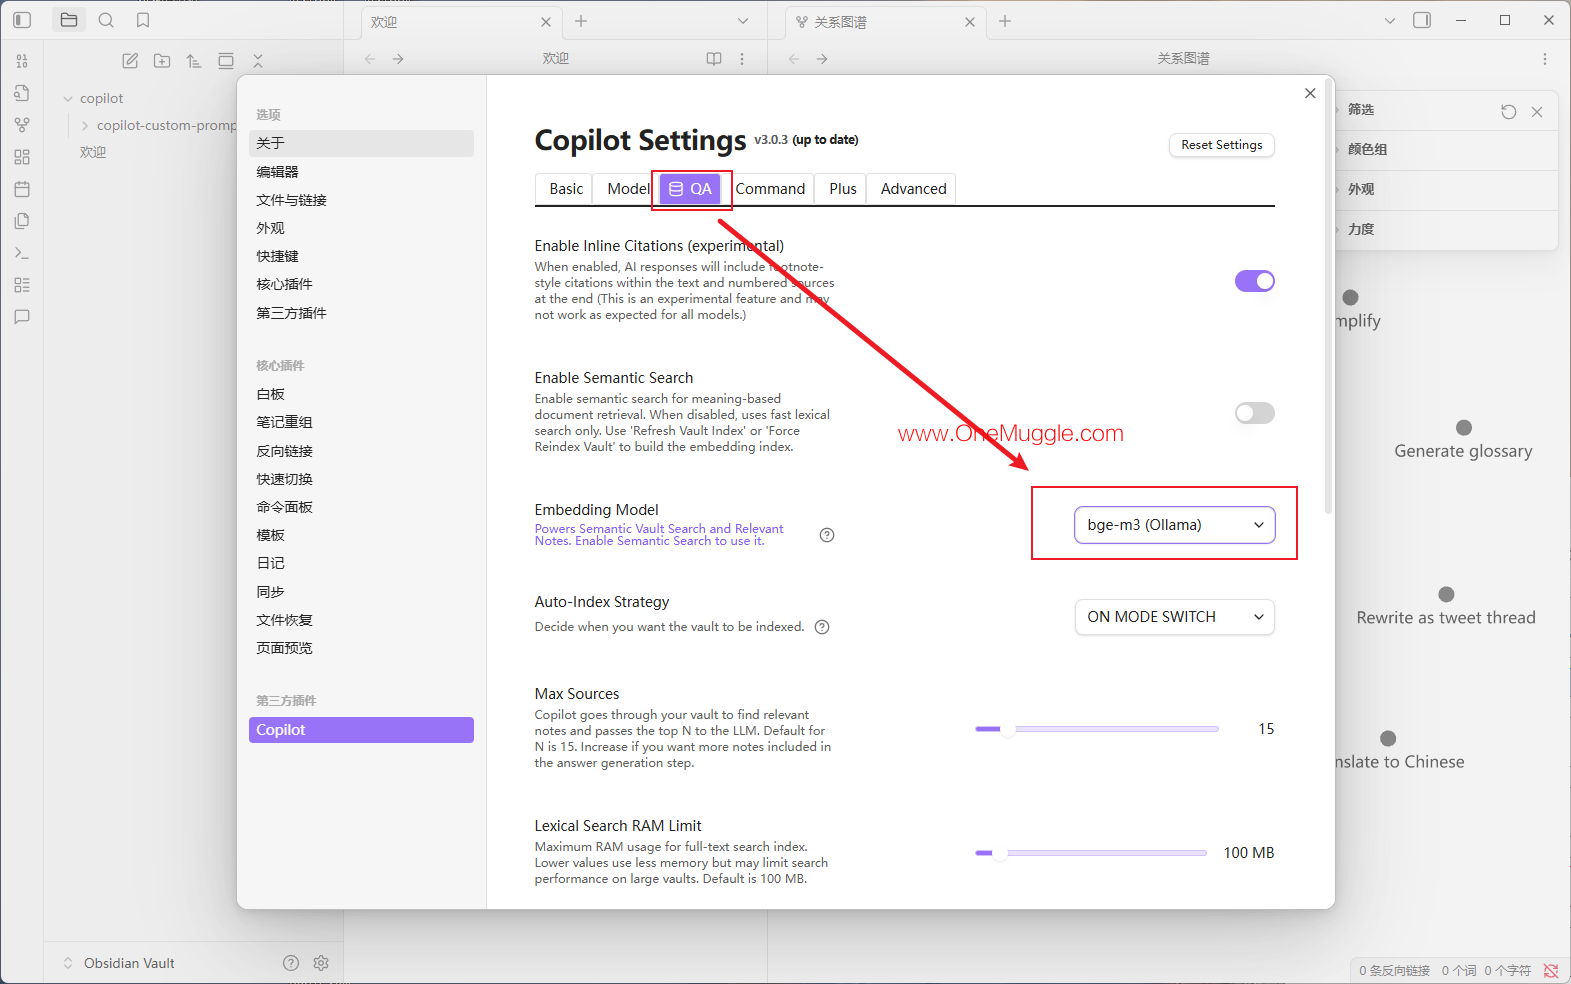Select Copilot plugin settings entry
Screen dimensions: 1571x984
[x=361, y=730]
